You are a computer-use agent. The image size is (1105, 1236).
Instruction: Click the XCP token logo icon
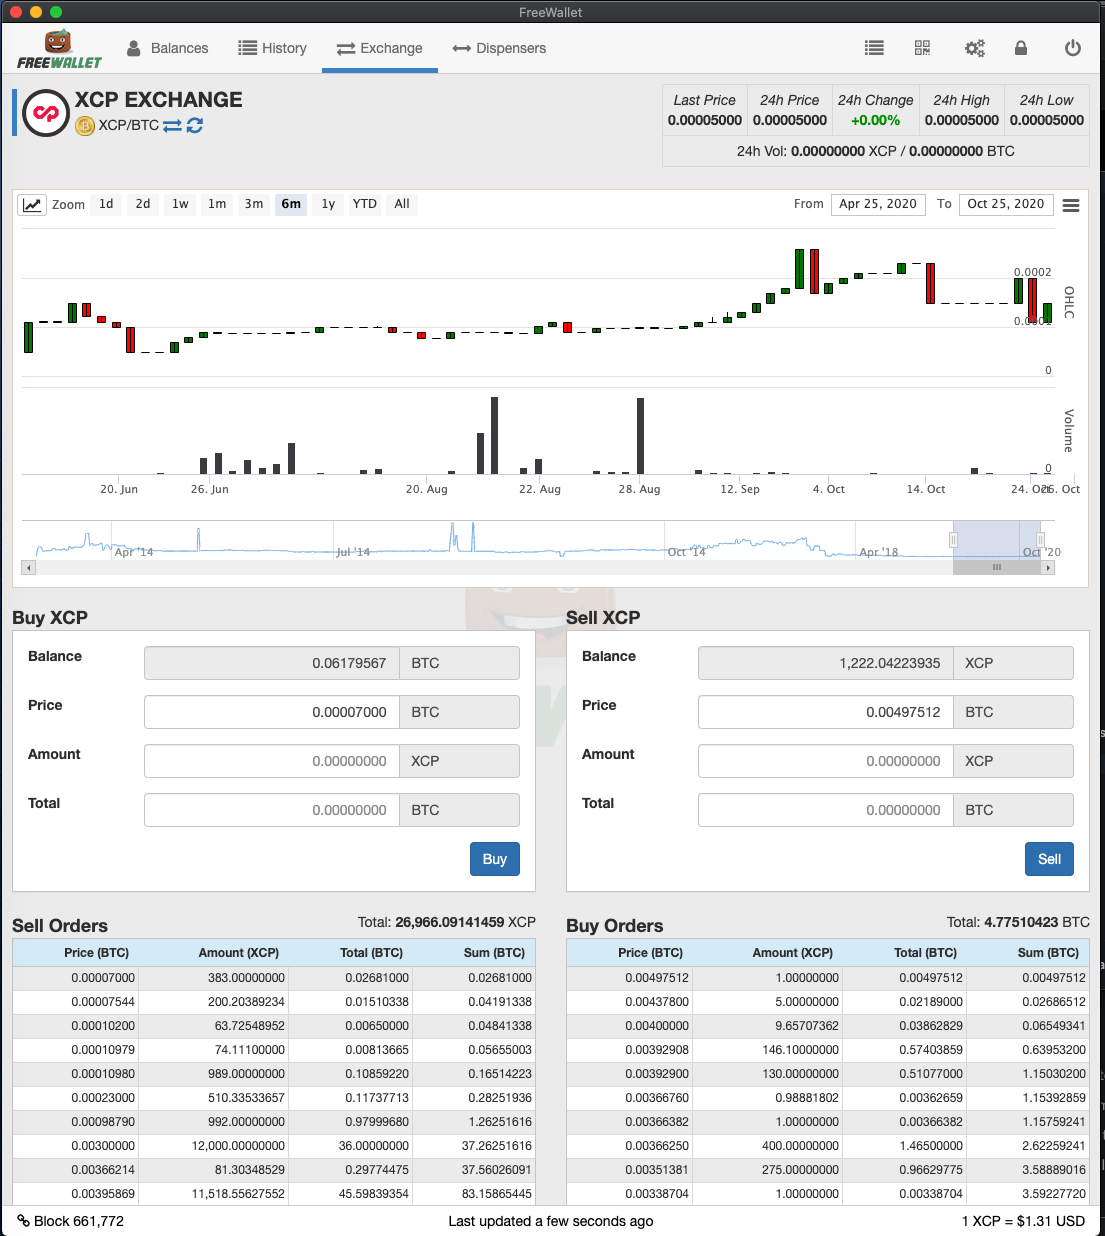pyautogui.click(x=46, y=113)
